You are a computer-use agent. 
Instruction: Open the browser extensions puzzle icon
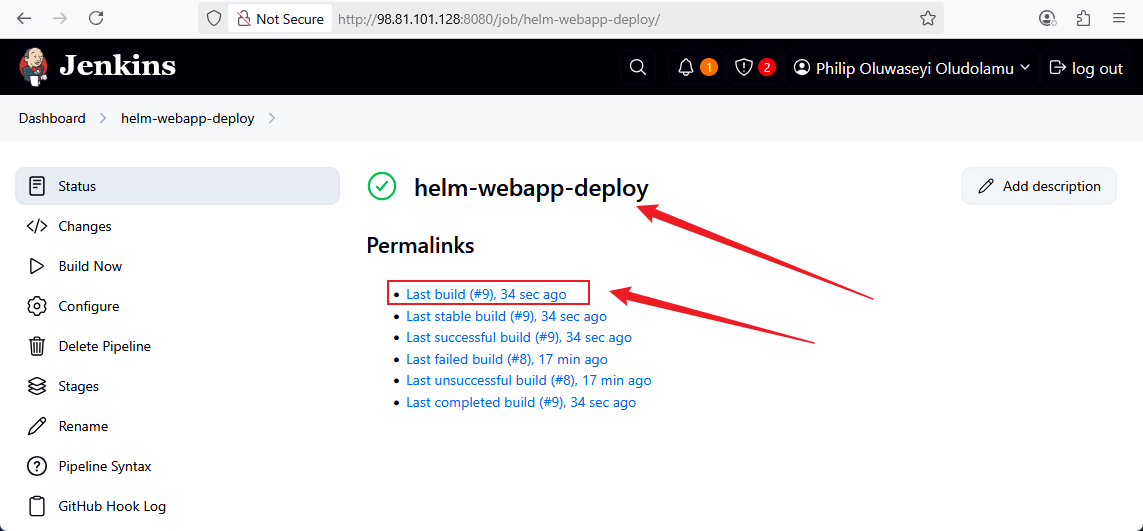pyautogui.click(x=1083, y=19)
